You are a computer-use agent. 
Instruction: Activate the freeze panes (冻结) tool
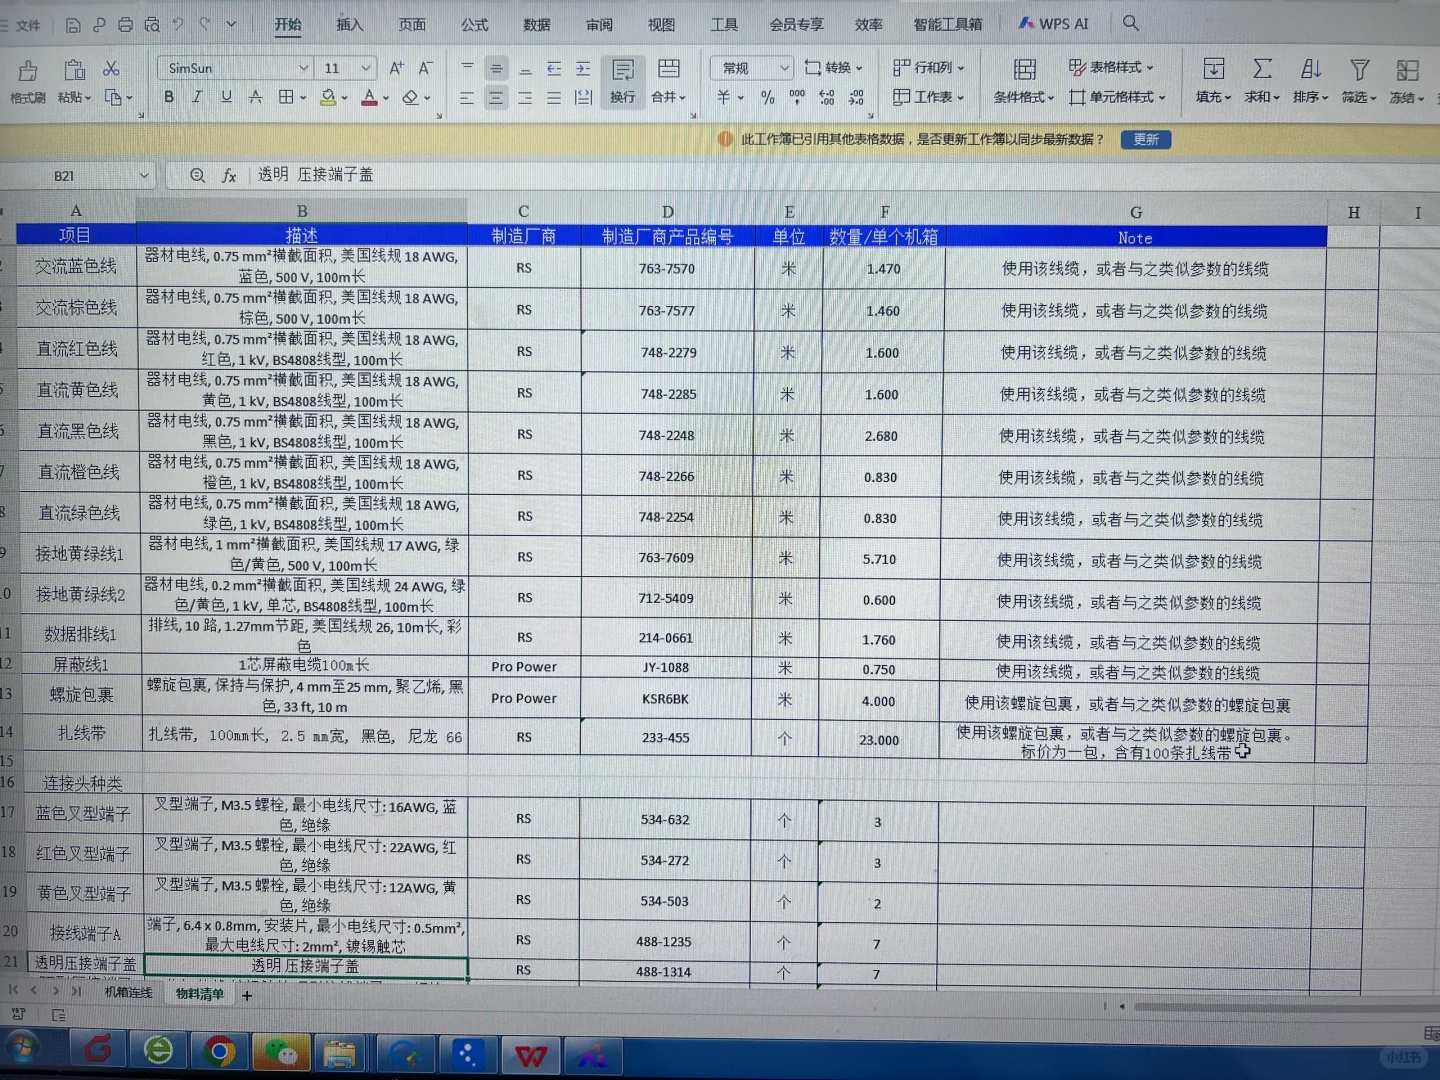pyautogui.click(x=1405, y=80)
